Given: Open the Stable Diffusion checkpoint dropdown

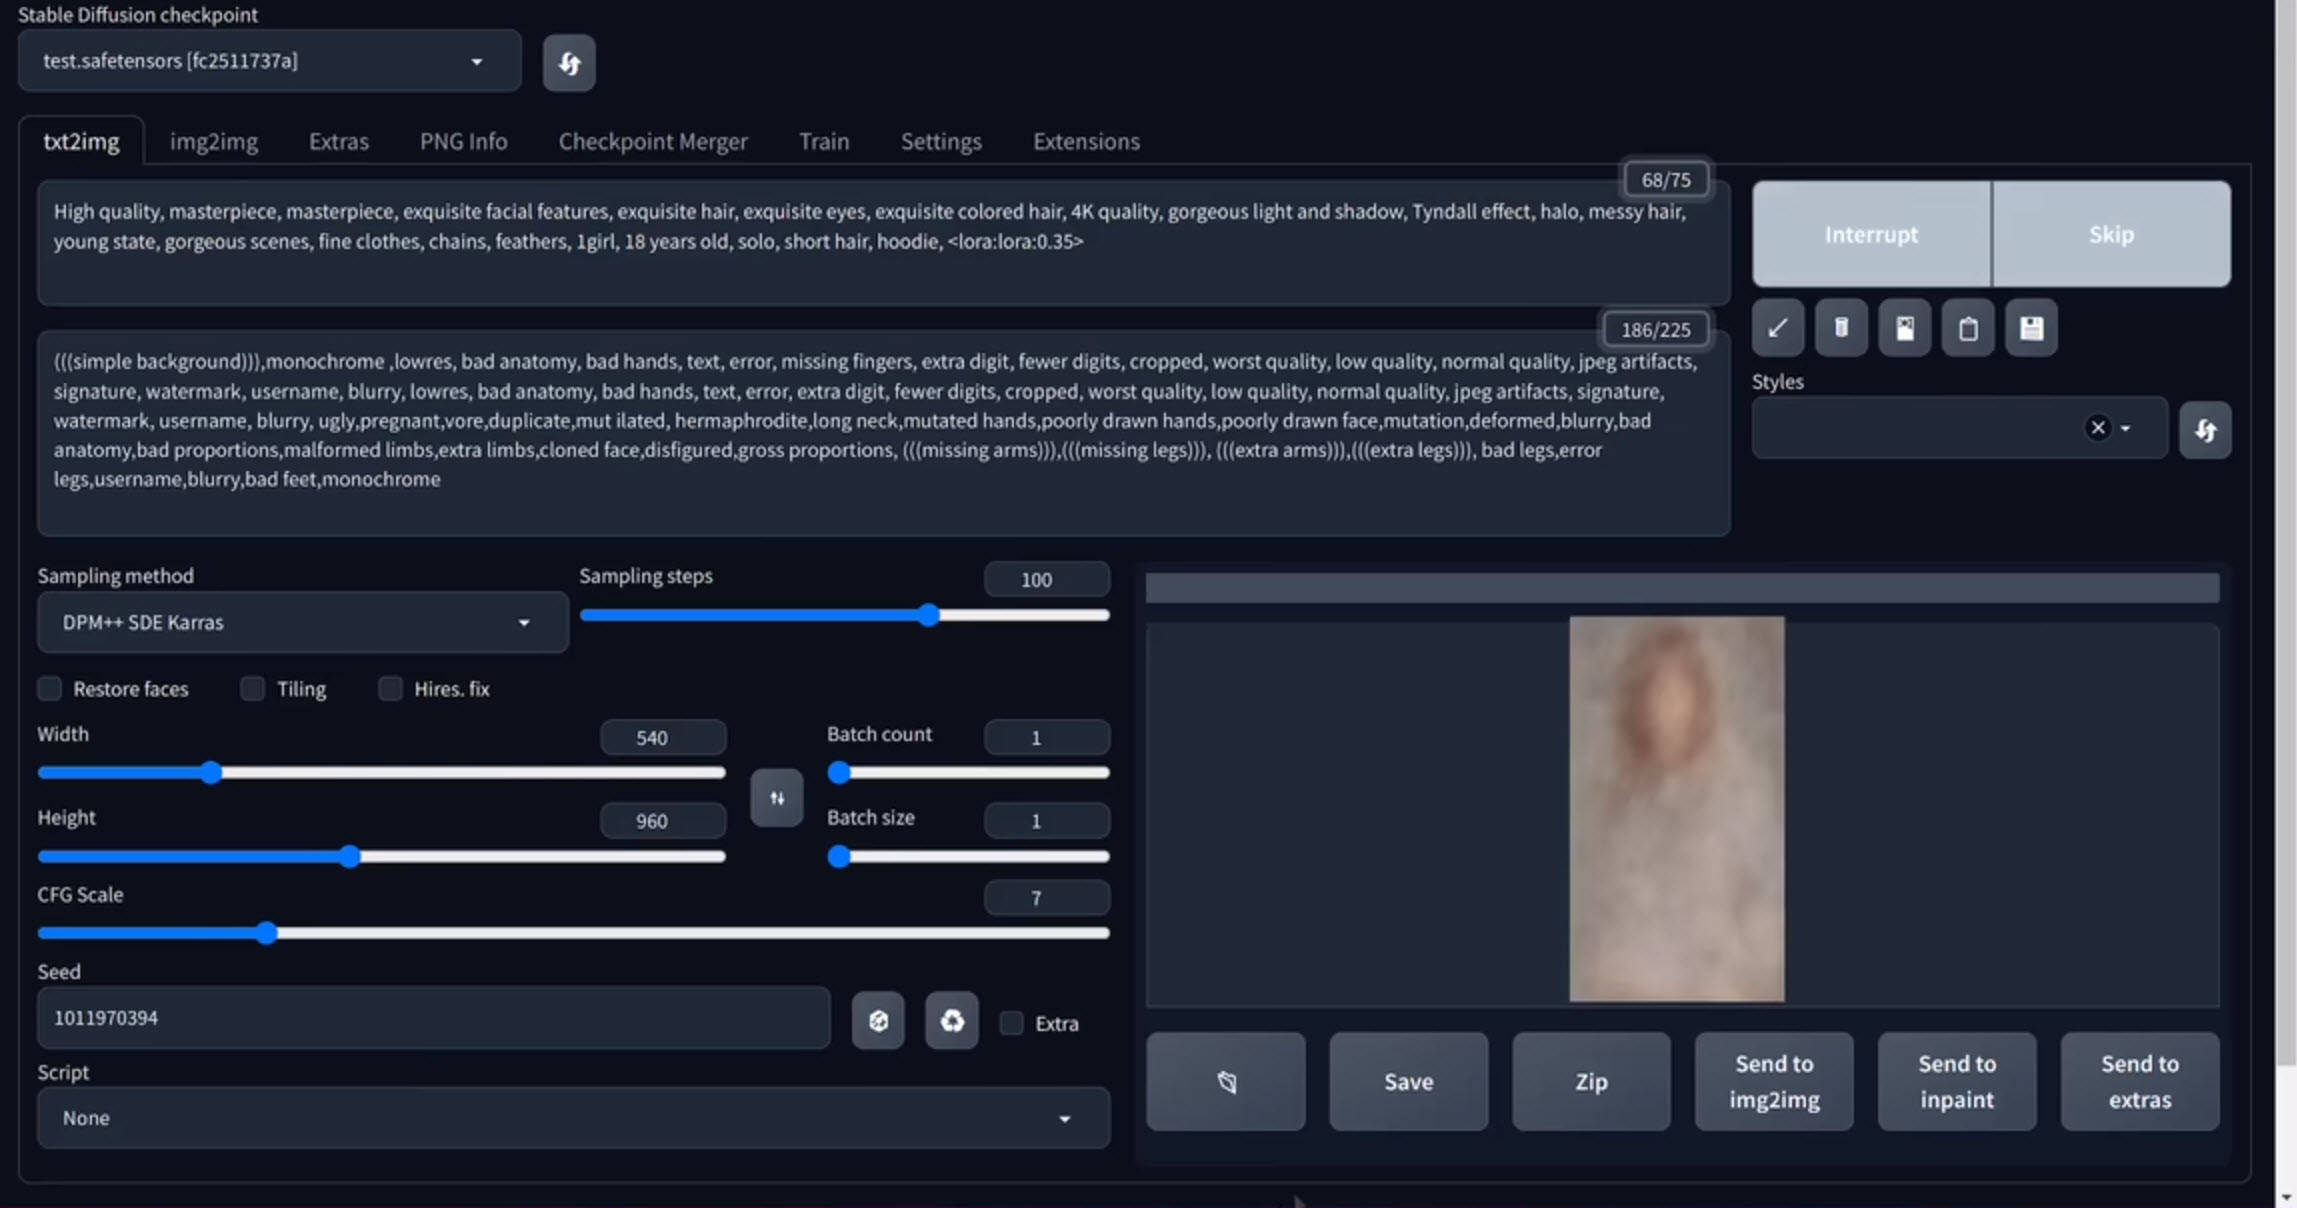Looking at the screenshot, I should click(269, 61).
